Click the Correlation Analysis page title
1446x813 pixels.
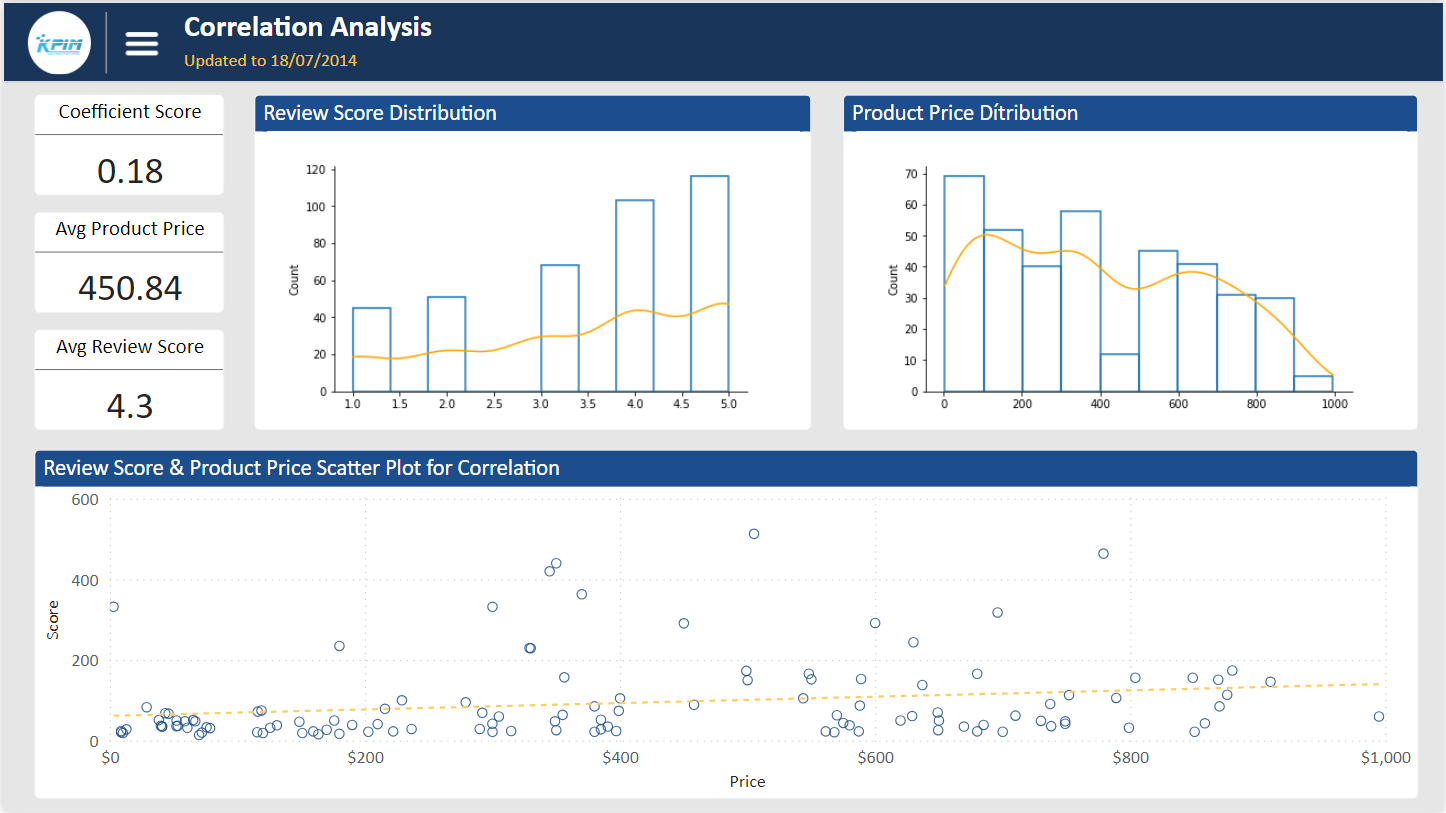coord(308,27)
